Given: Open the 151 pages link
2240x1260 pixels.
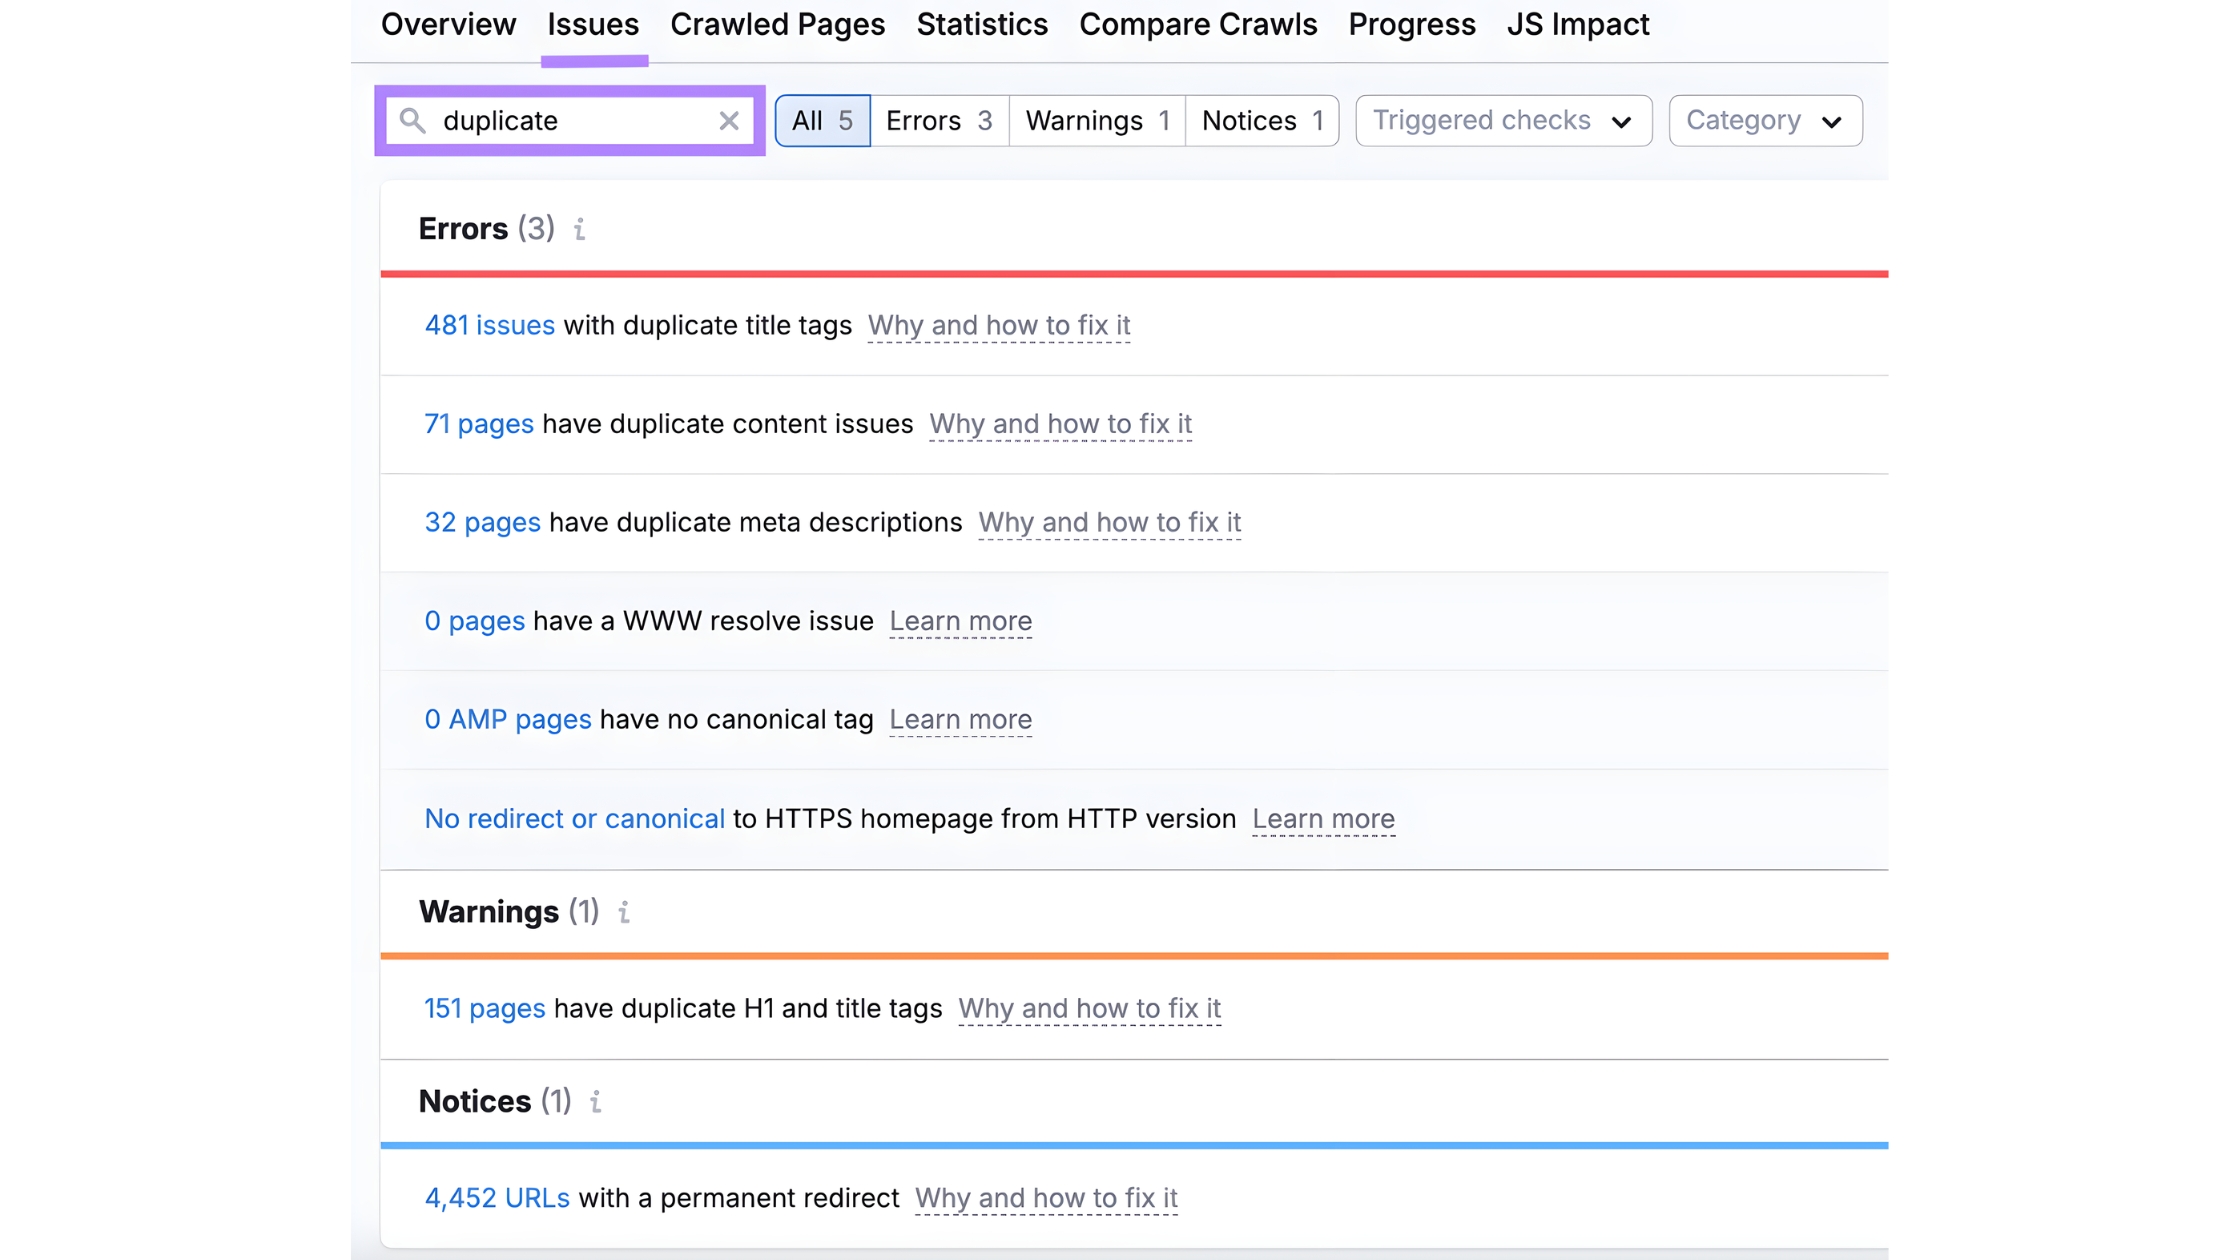Looking at the screenshot, I should click(484, 1008).
